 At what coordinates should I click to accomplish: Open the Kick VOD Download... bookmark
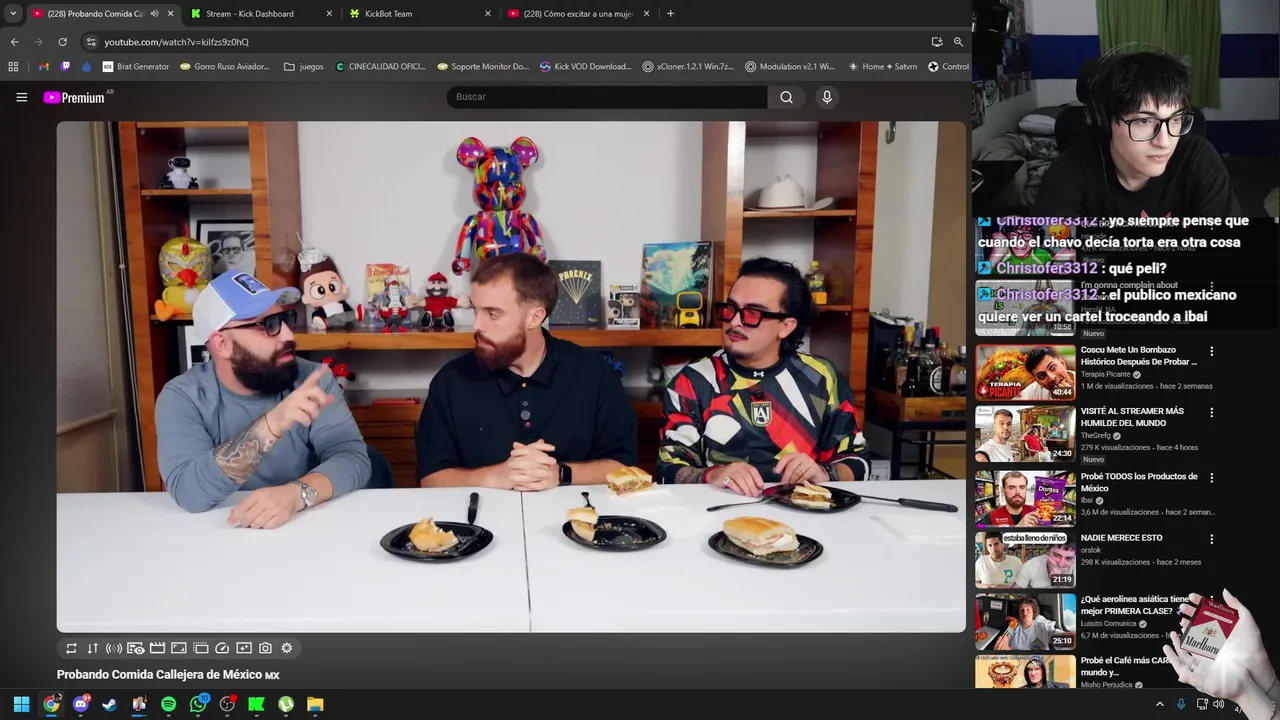coord(586,67)
